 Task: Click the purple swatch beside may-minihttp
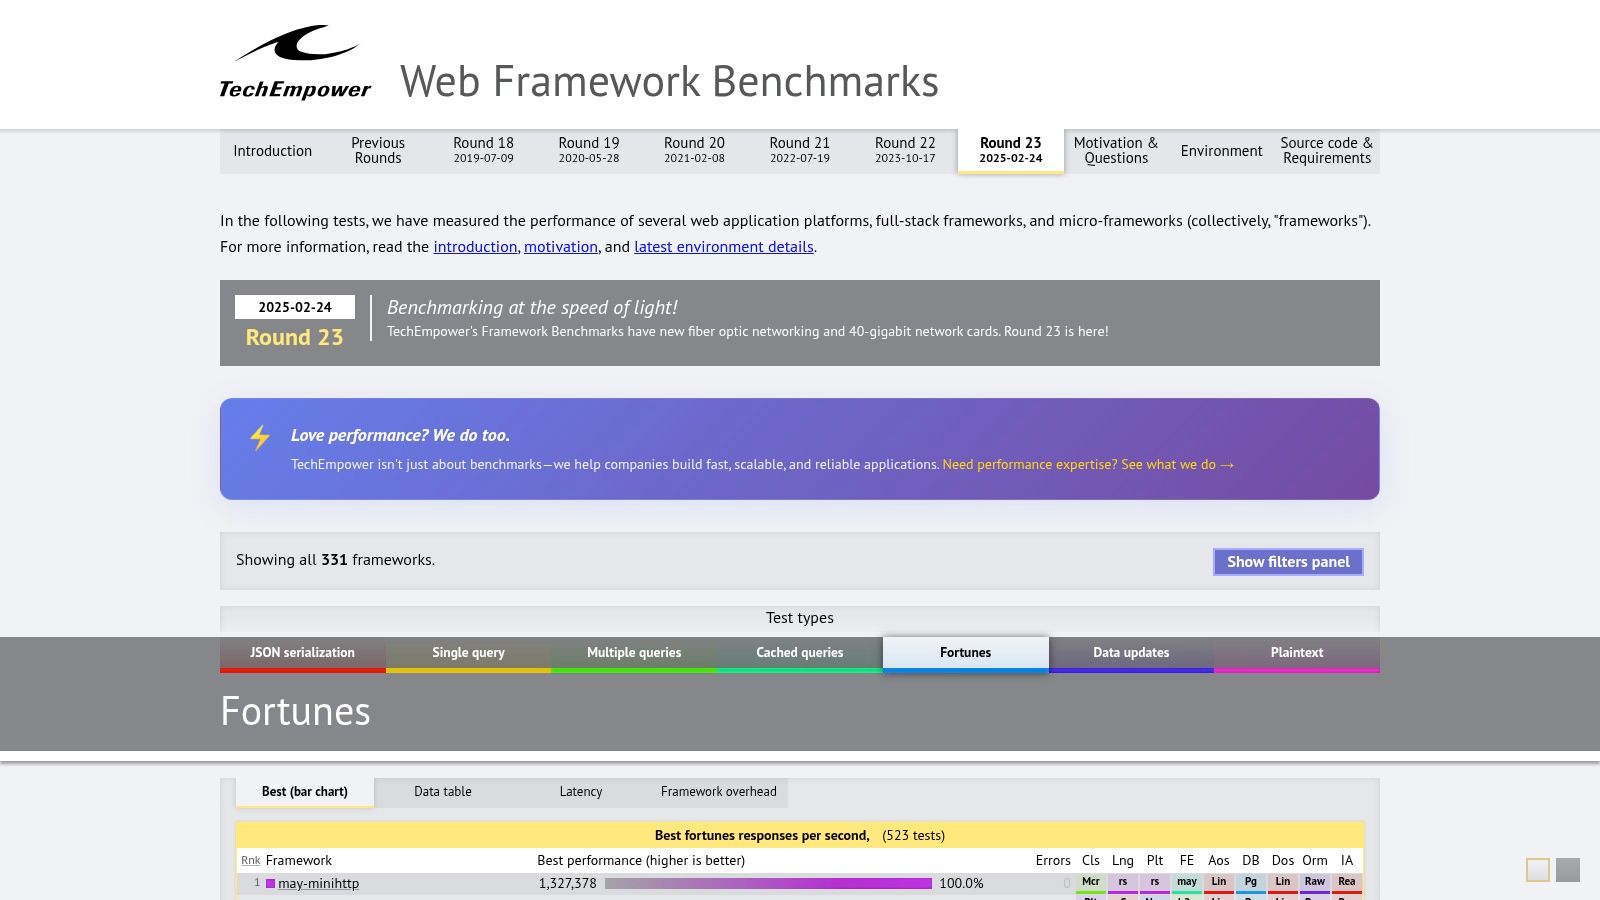point(270,884)
